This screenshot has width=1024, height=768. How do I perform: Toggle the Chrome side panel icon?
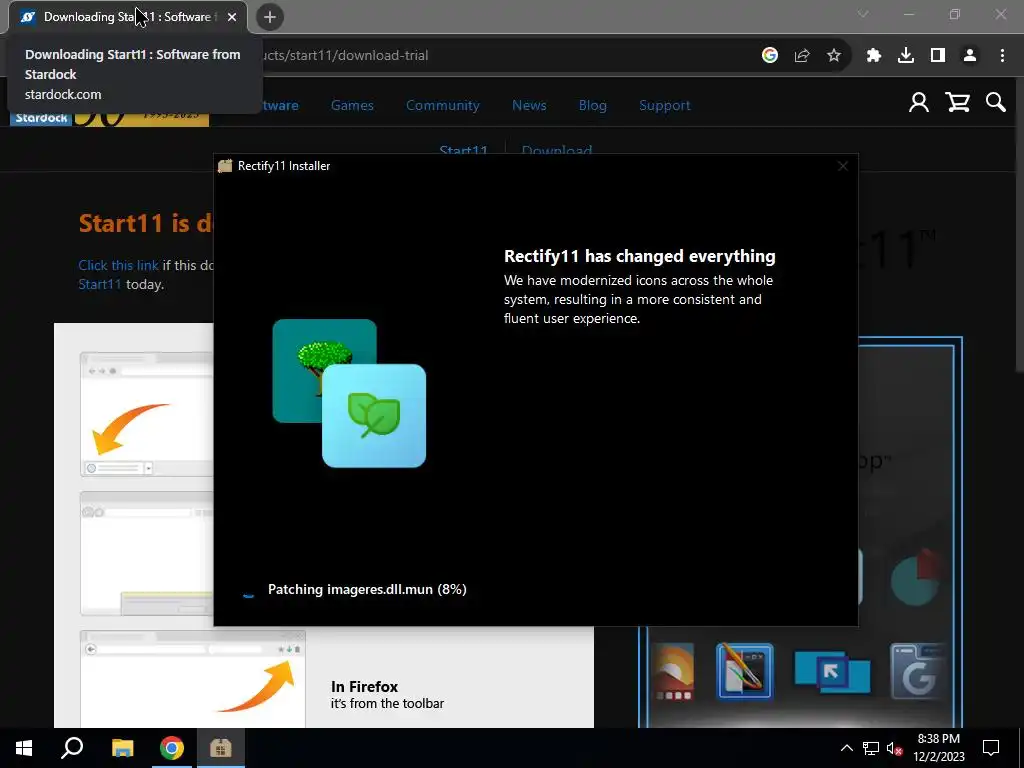pyautogui.click(x=938, y=56)
